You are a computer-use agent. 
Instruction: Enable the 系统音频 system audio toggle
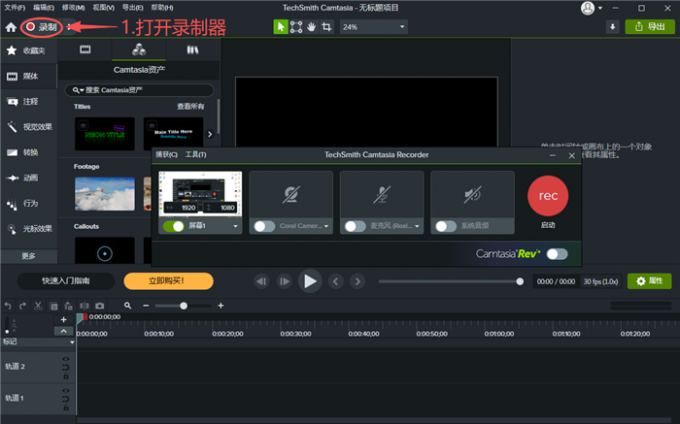[446, 226]
